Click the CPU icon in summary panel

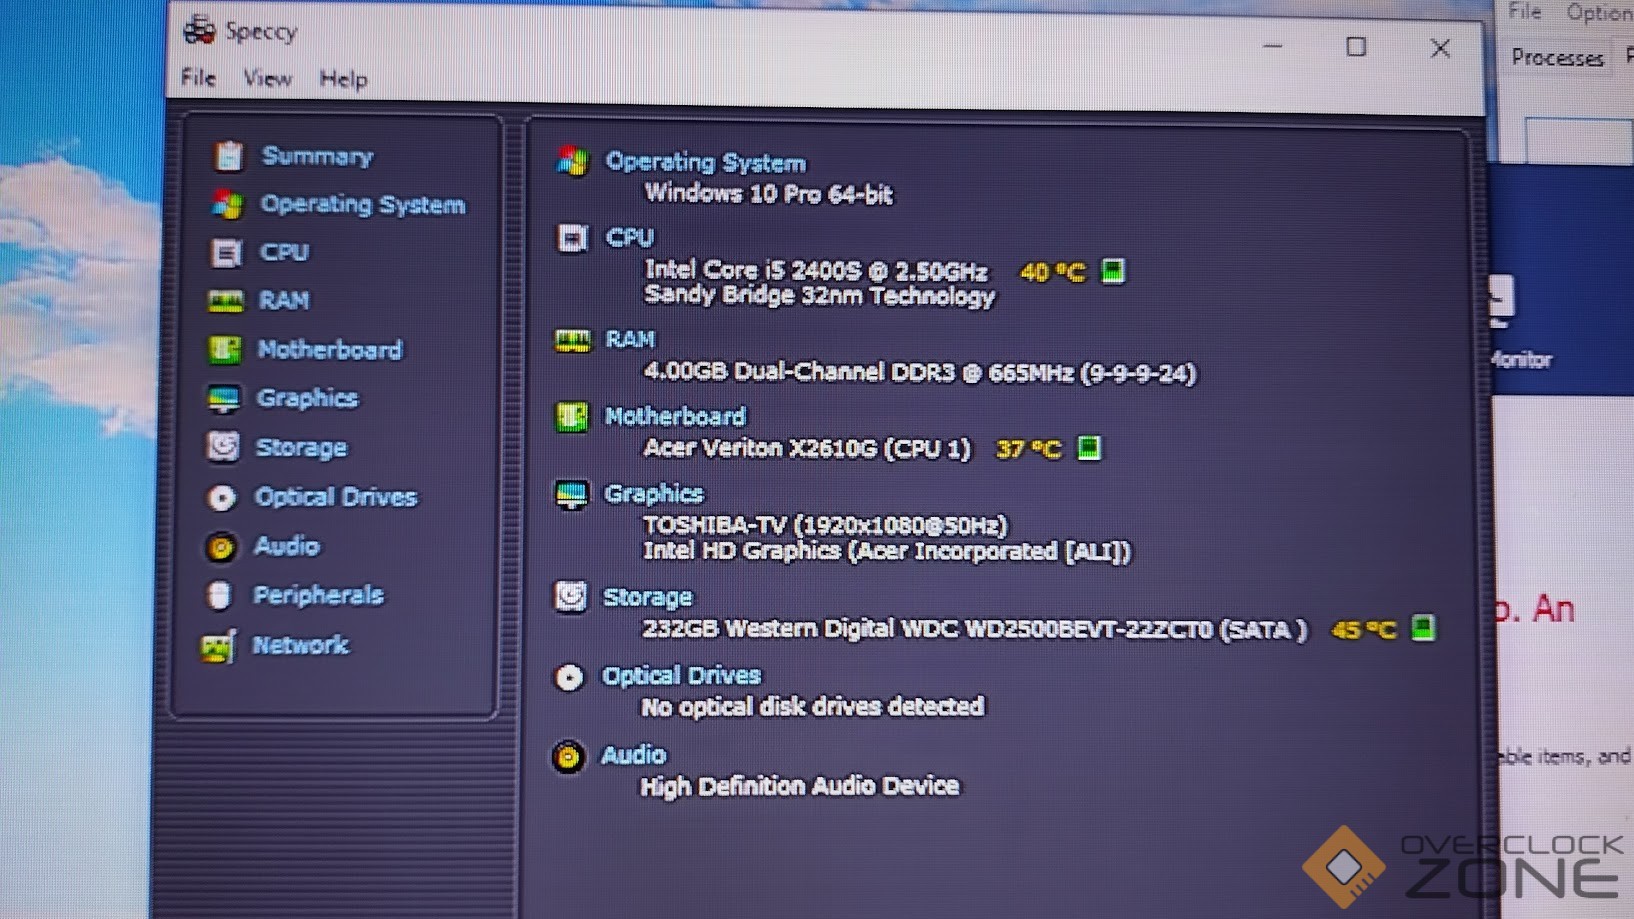[572, 238]
